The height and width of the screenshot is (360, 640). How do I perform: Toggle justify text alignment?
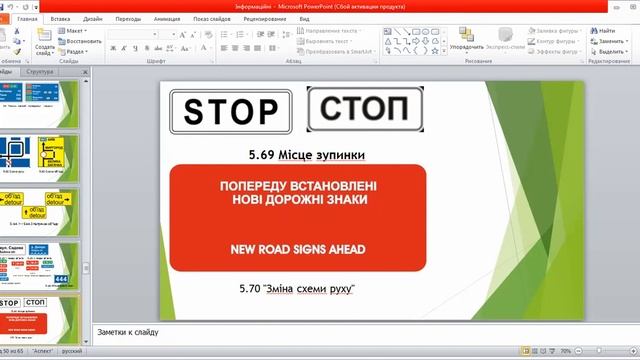coord(257,48)
